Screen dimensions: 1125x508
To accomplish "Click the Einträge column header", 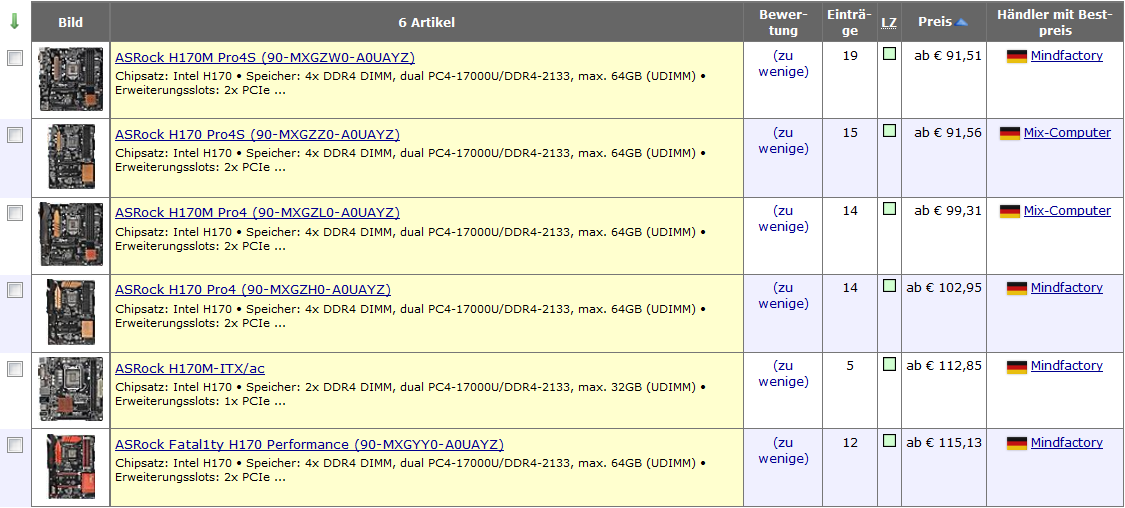I will pos(849,22).
